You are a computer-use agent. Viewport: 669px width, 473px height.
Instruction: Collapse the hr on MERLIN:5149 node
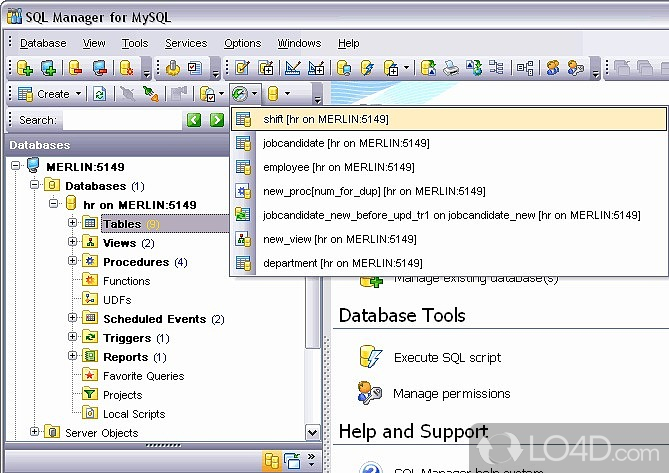[54, 203]
